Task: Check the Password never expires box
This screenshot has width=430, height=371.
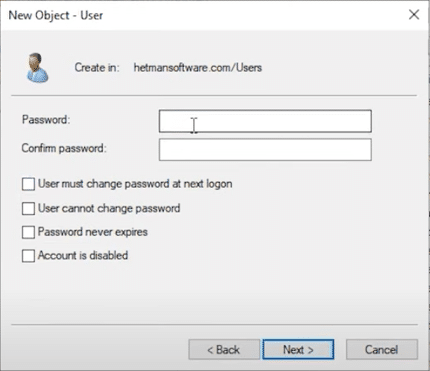Action: 28,232
